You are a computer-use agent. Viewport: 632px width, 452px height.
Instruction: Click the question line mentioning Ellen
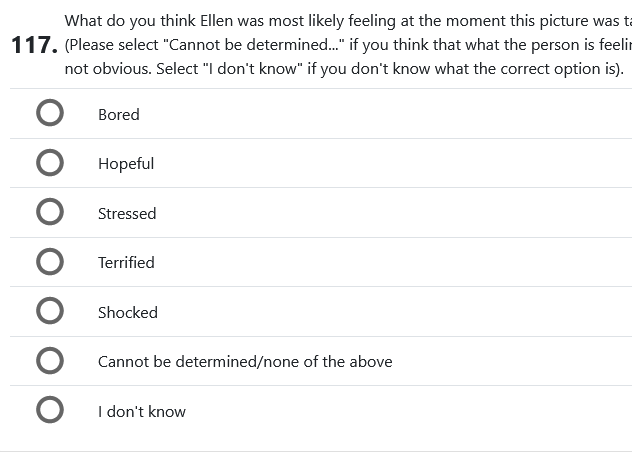pos(340,20)
